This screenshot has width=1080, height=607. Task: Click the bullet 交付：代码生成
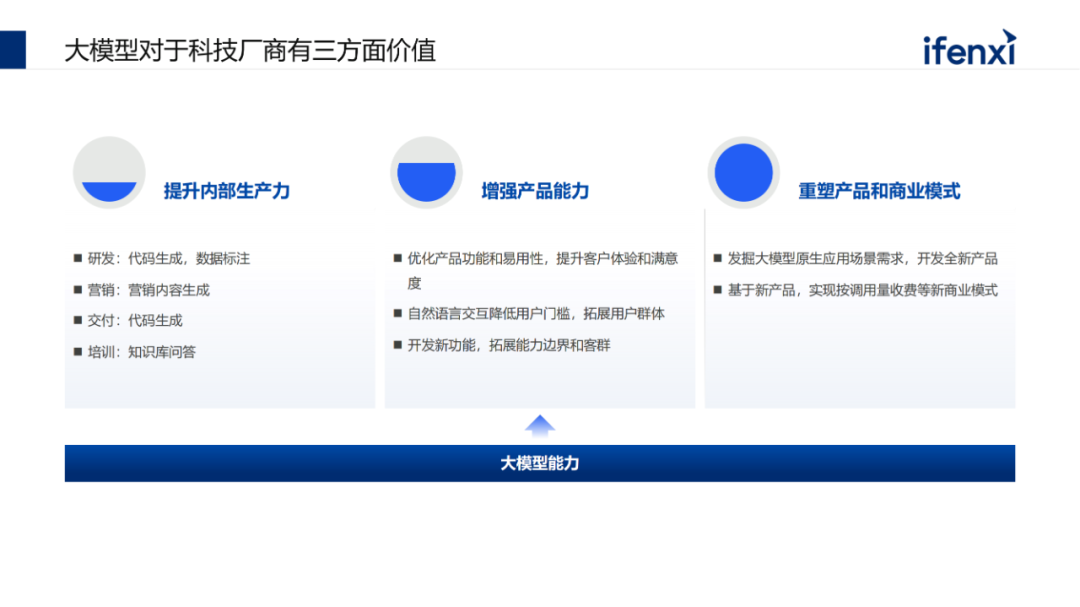(x=129, y=320)
